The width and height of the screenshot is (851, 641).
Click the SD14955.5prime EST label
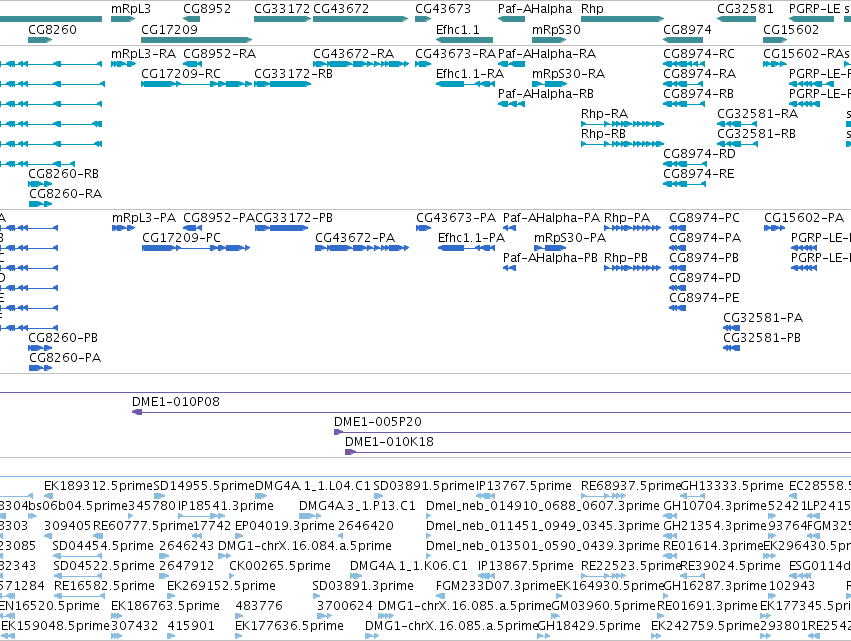pos(204,486)
